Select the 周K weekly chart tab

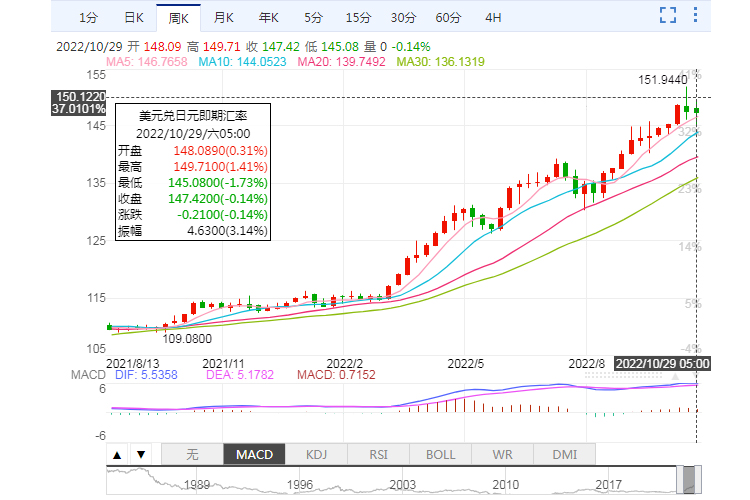178,18
